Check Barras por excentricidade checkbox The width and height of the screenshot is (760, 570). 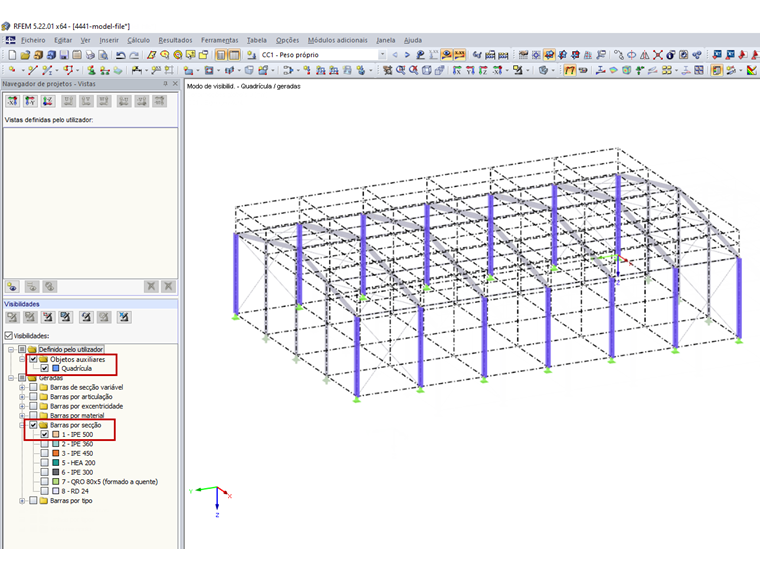(33, 406)
